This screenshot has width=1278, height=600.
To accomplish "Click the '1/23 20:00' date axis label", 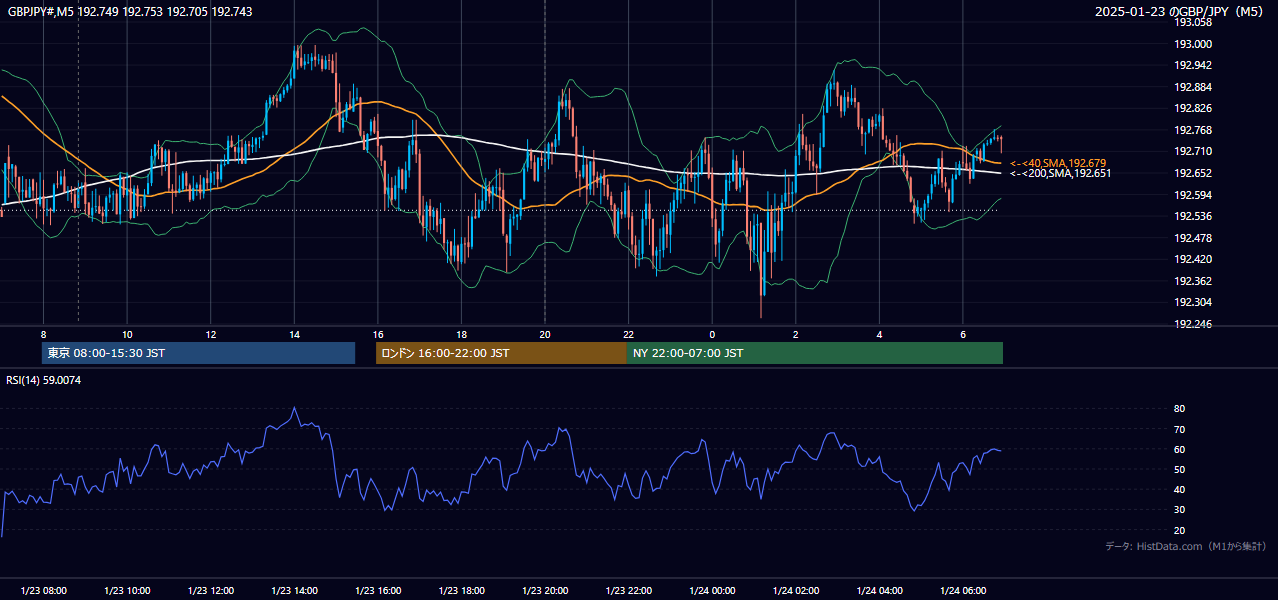I will click(545, 591).
